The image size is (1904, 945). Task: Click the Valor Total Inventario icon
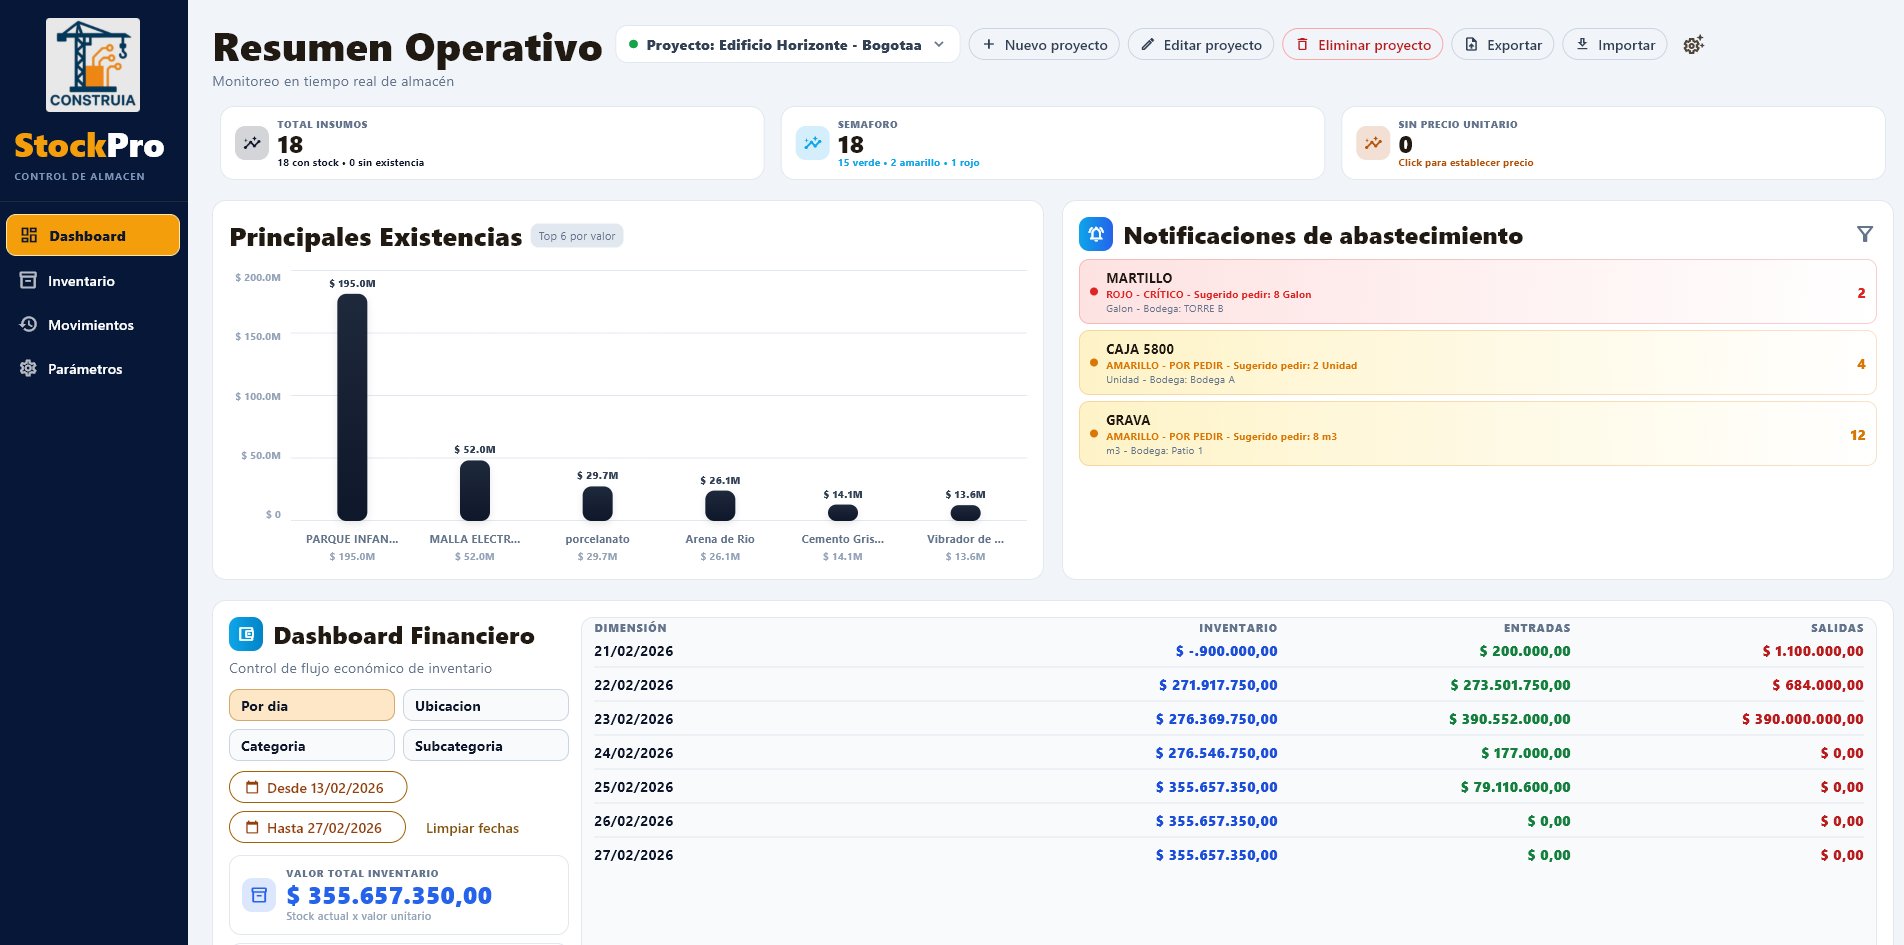click(258, 895)
